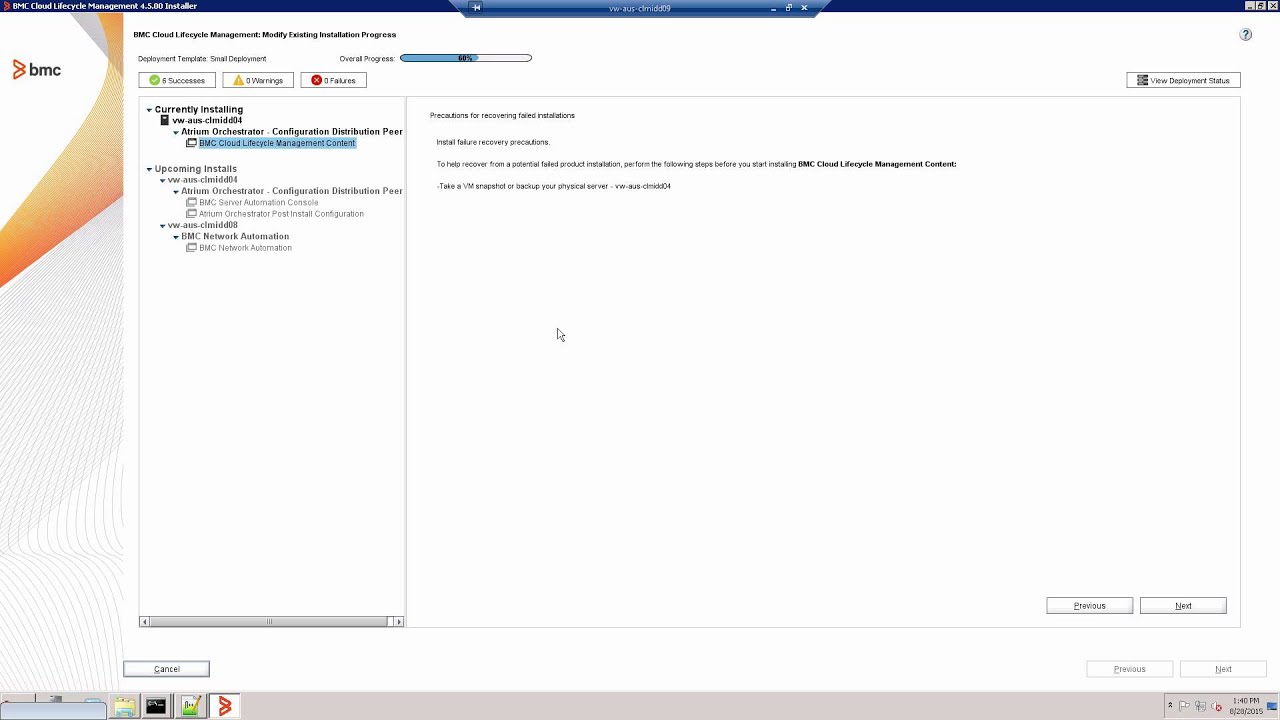Collapse vw-aus-clmidd04 under Upcoming Installs

pos(163,181)
